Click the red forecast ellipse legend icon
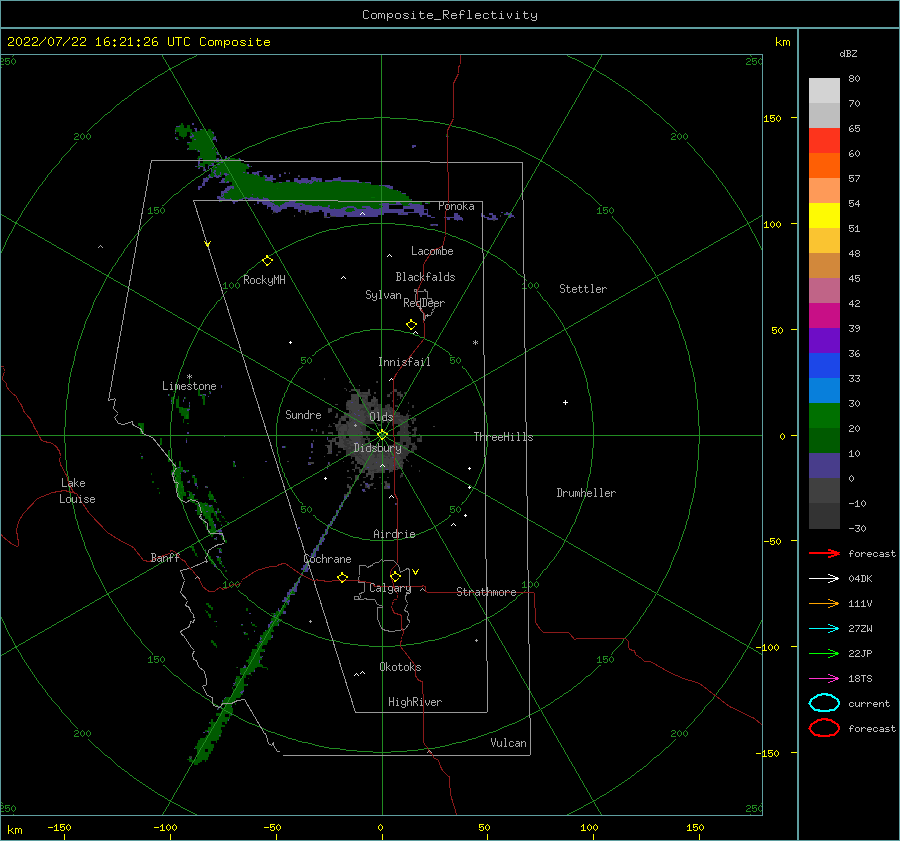900x841 pixels. 824,728
